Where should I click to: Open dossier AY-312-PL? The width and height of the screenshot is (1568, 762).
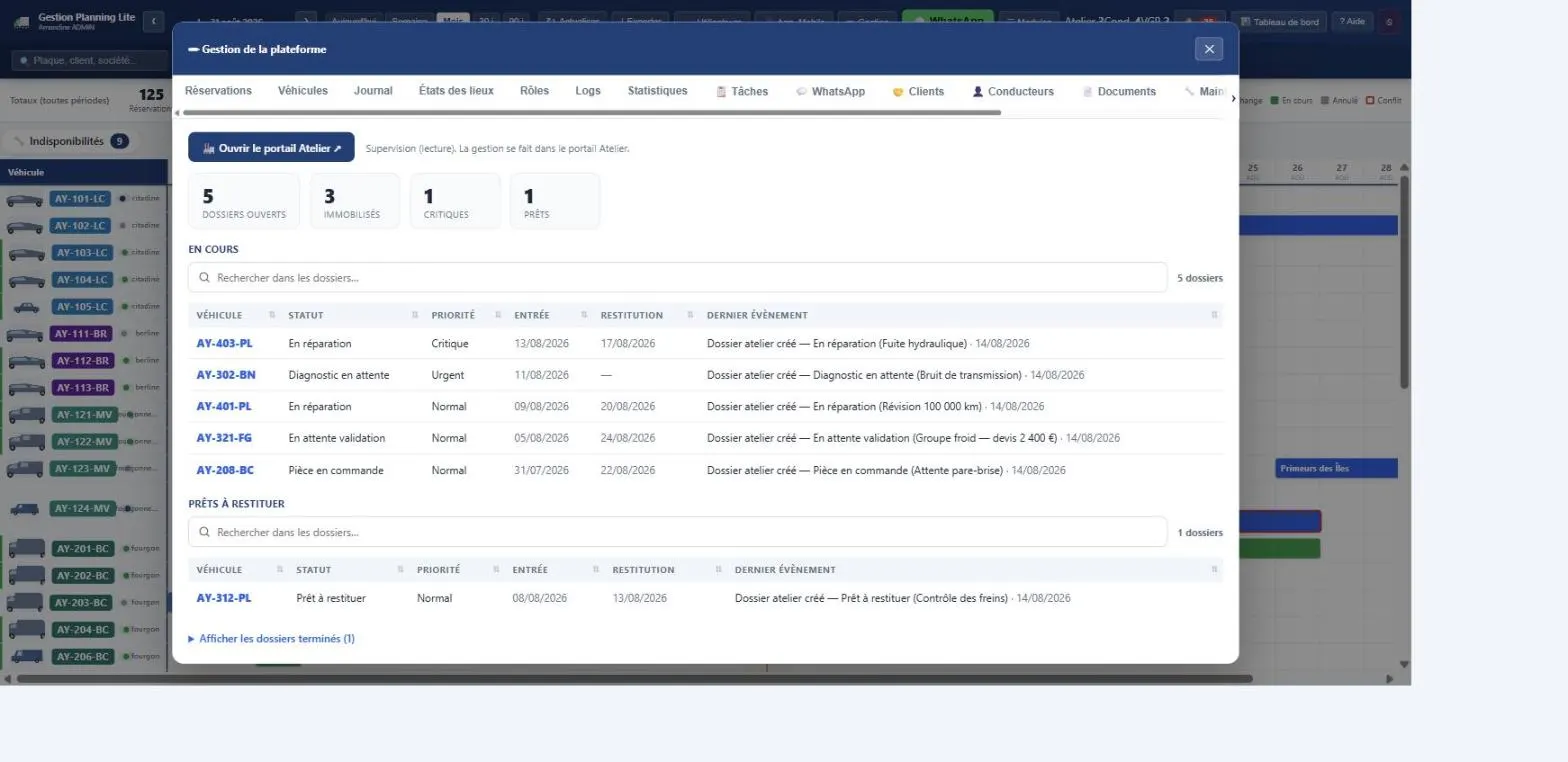pyautogui.click(x=224, y=598)
